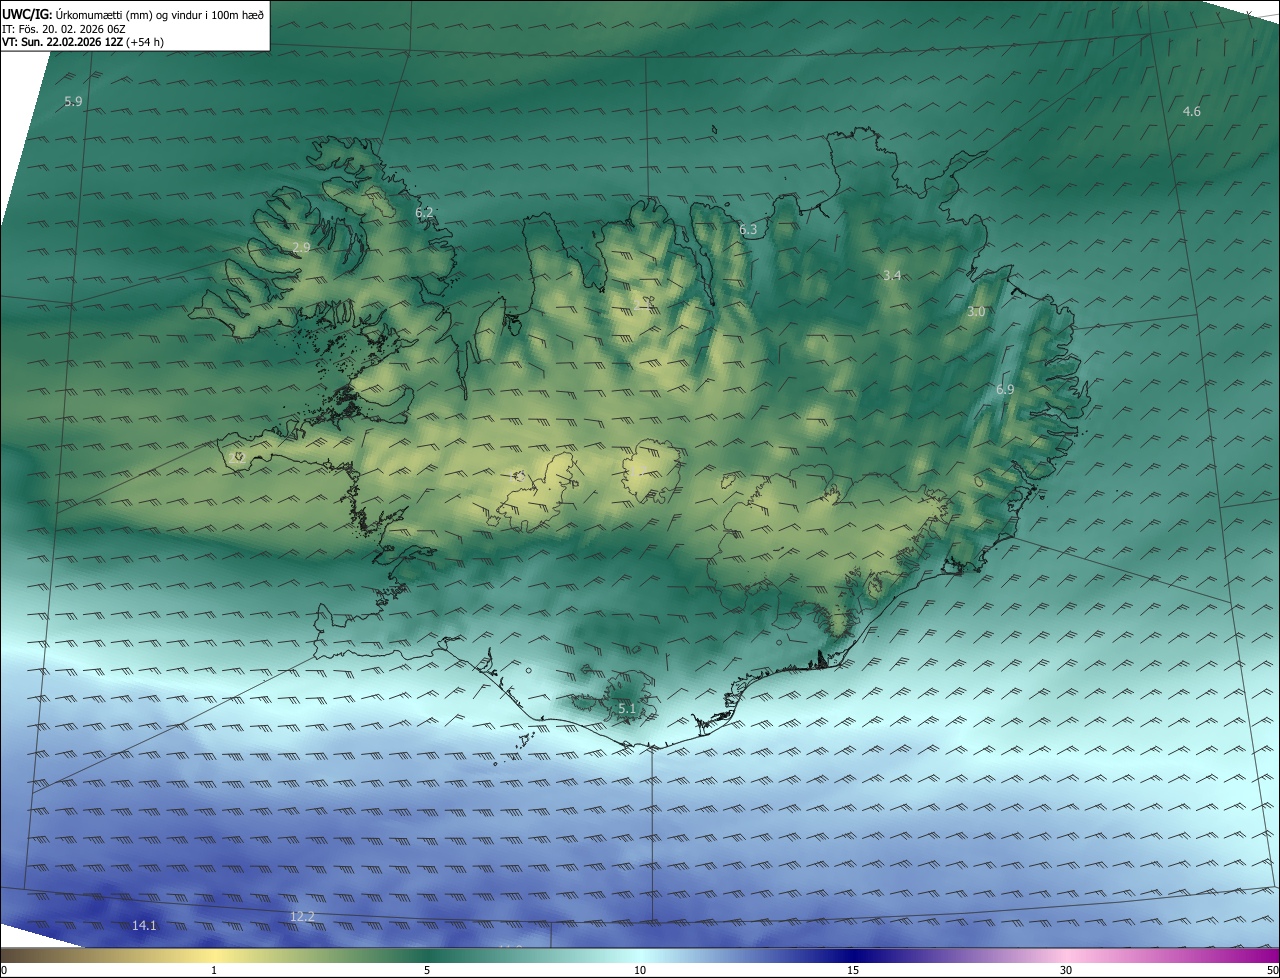The width and height of the screenshot is (1280, 978).
Task: Click the 6.2 value label in the Westfjords
Action: pos(424,212)
